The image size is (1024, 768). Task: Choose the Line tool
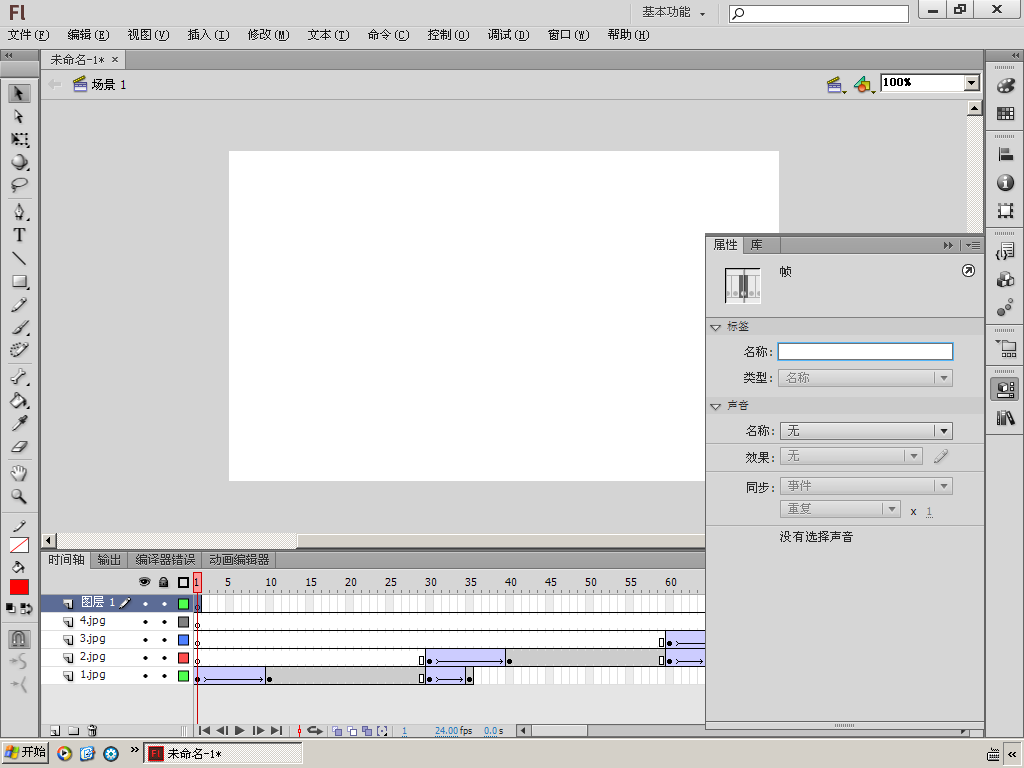(19, 259)
